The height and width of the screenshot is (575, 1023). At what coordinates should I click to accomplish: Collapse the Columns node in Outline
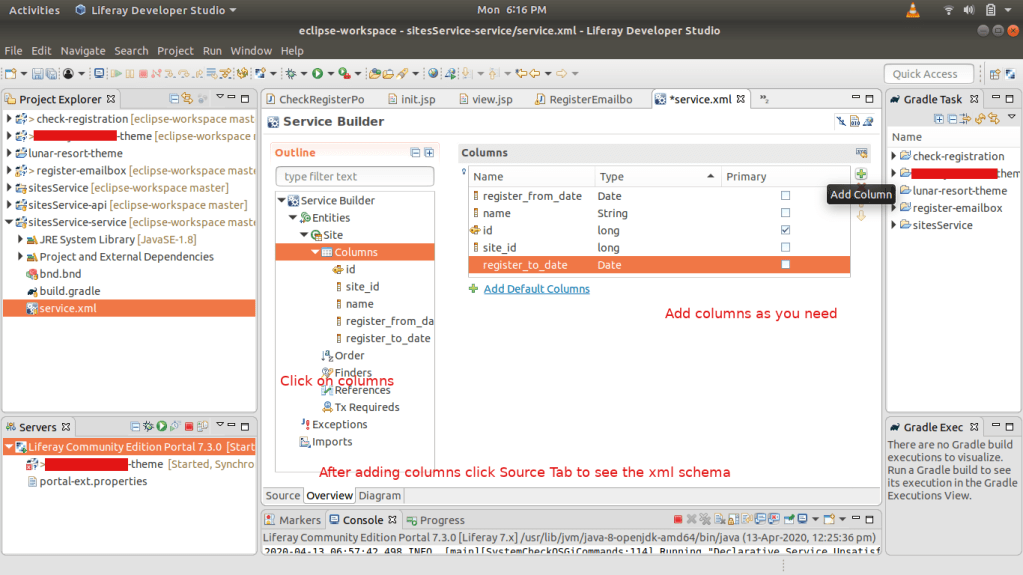[x=315, y=252]
